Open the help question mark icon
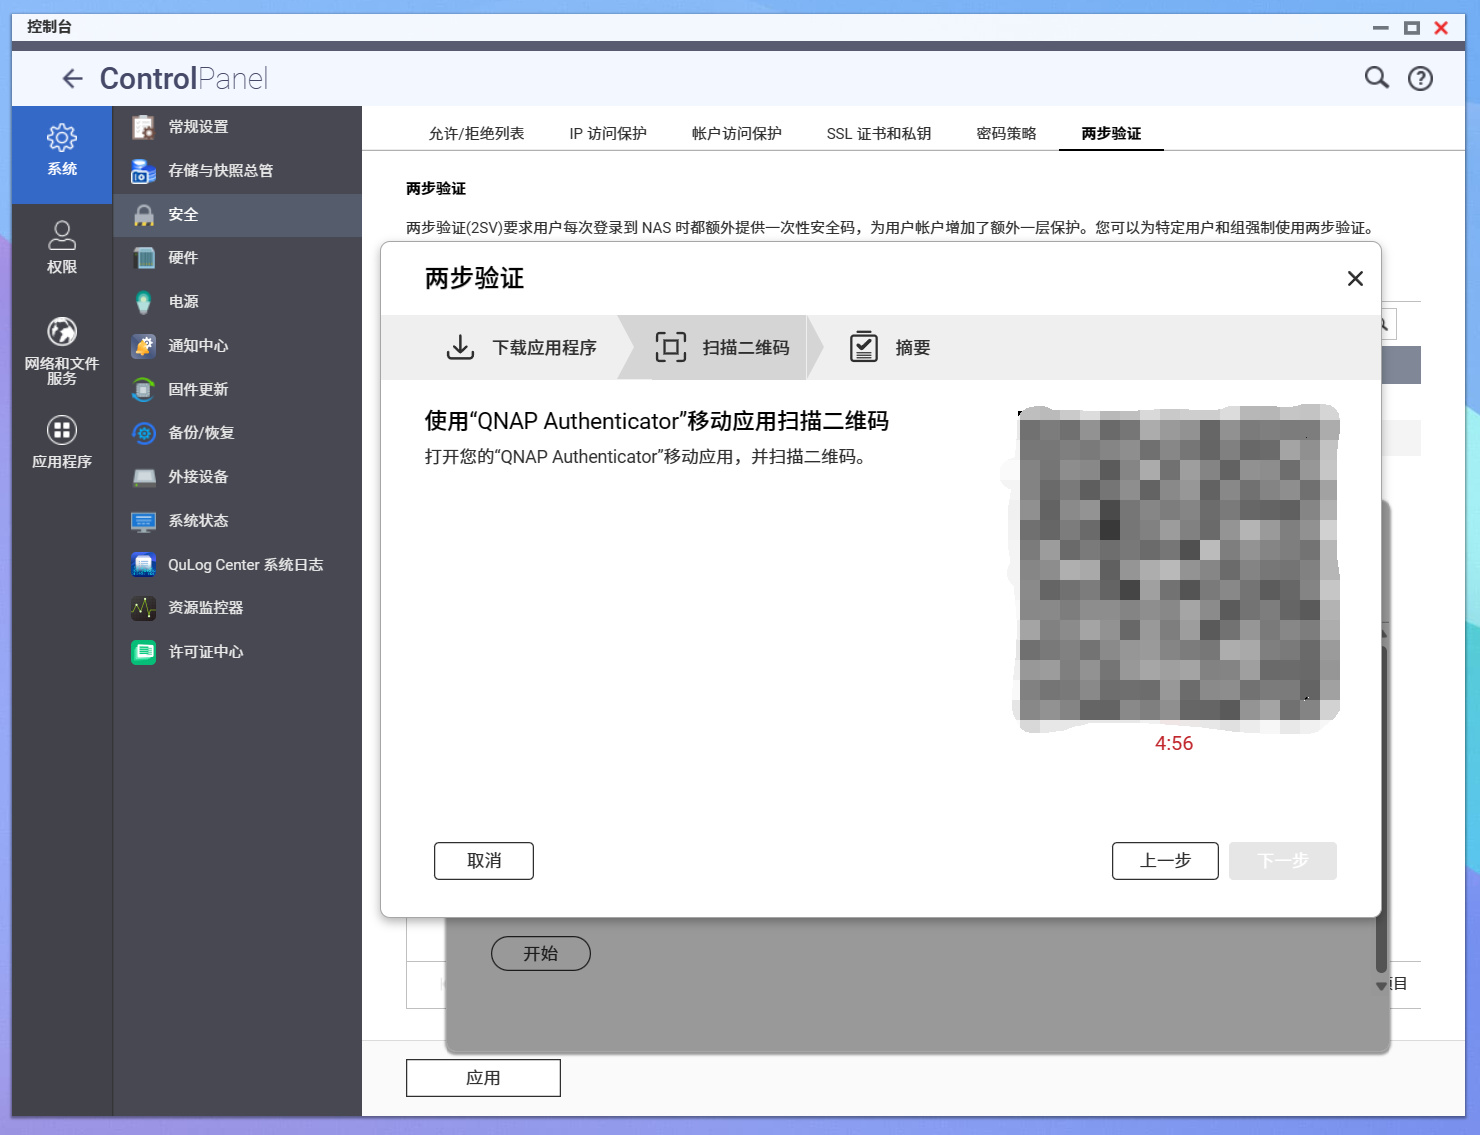This screenshot has height=1135, width=1480. [1420, 78]
